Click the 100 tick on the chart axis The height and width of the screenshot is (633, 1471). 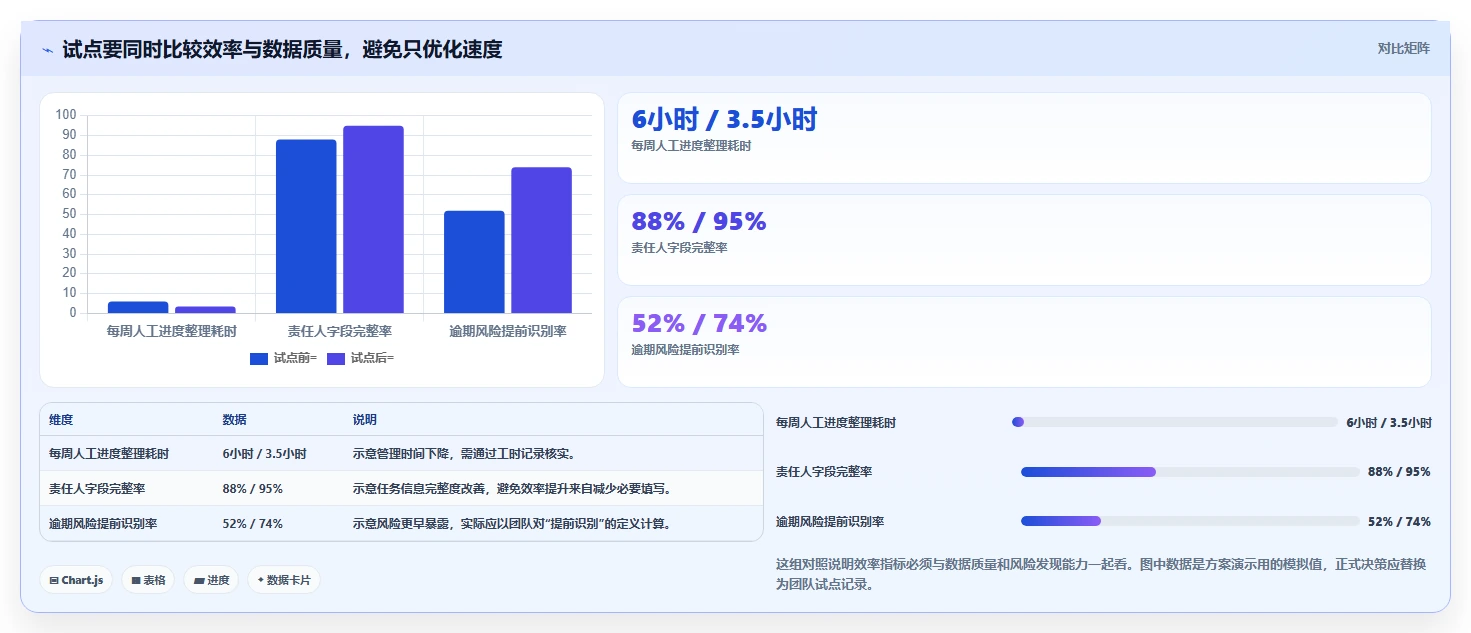[x=66, y=115]
